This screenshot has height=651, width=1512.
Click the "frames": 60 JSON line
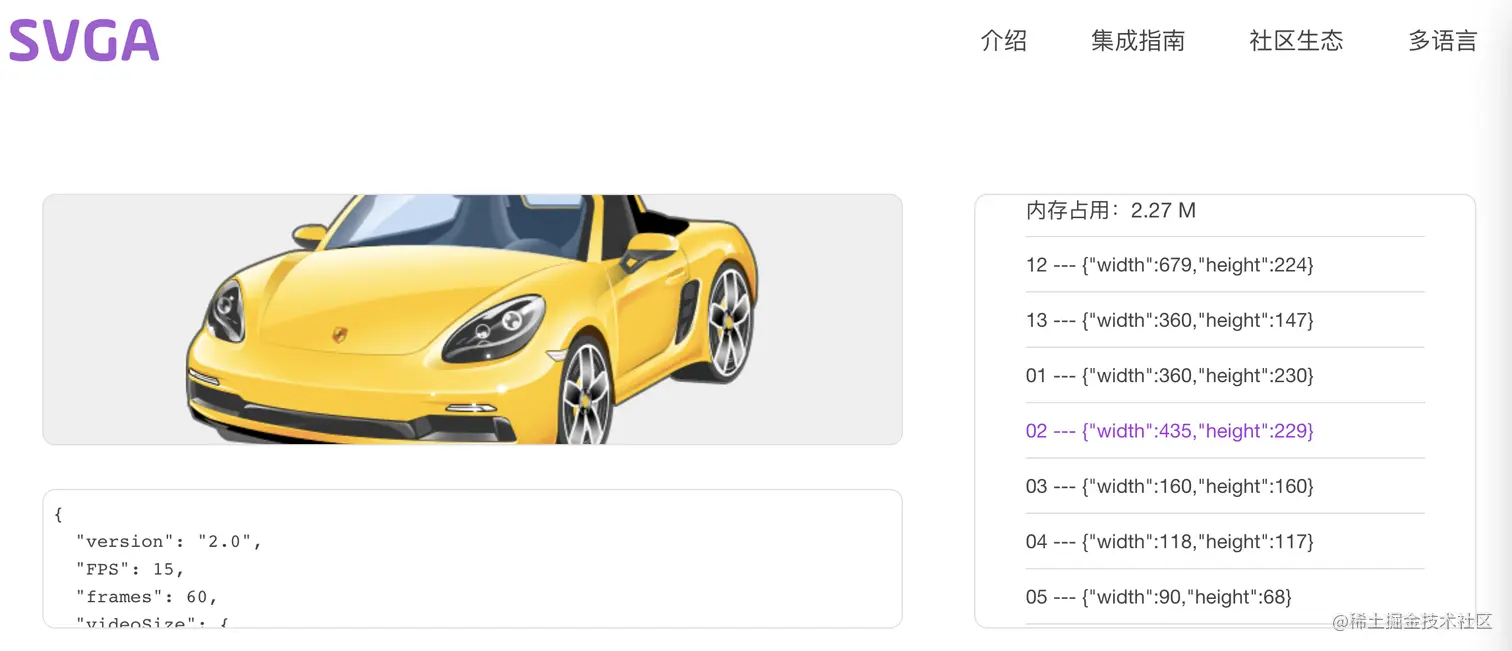pos(147,597)
